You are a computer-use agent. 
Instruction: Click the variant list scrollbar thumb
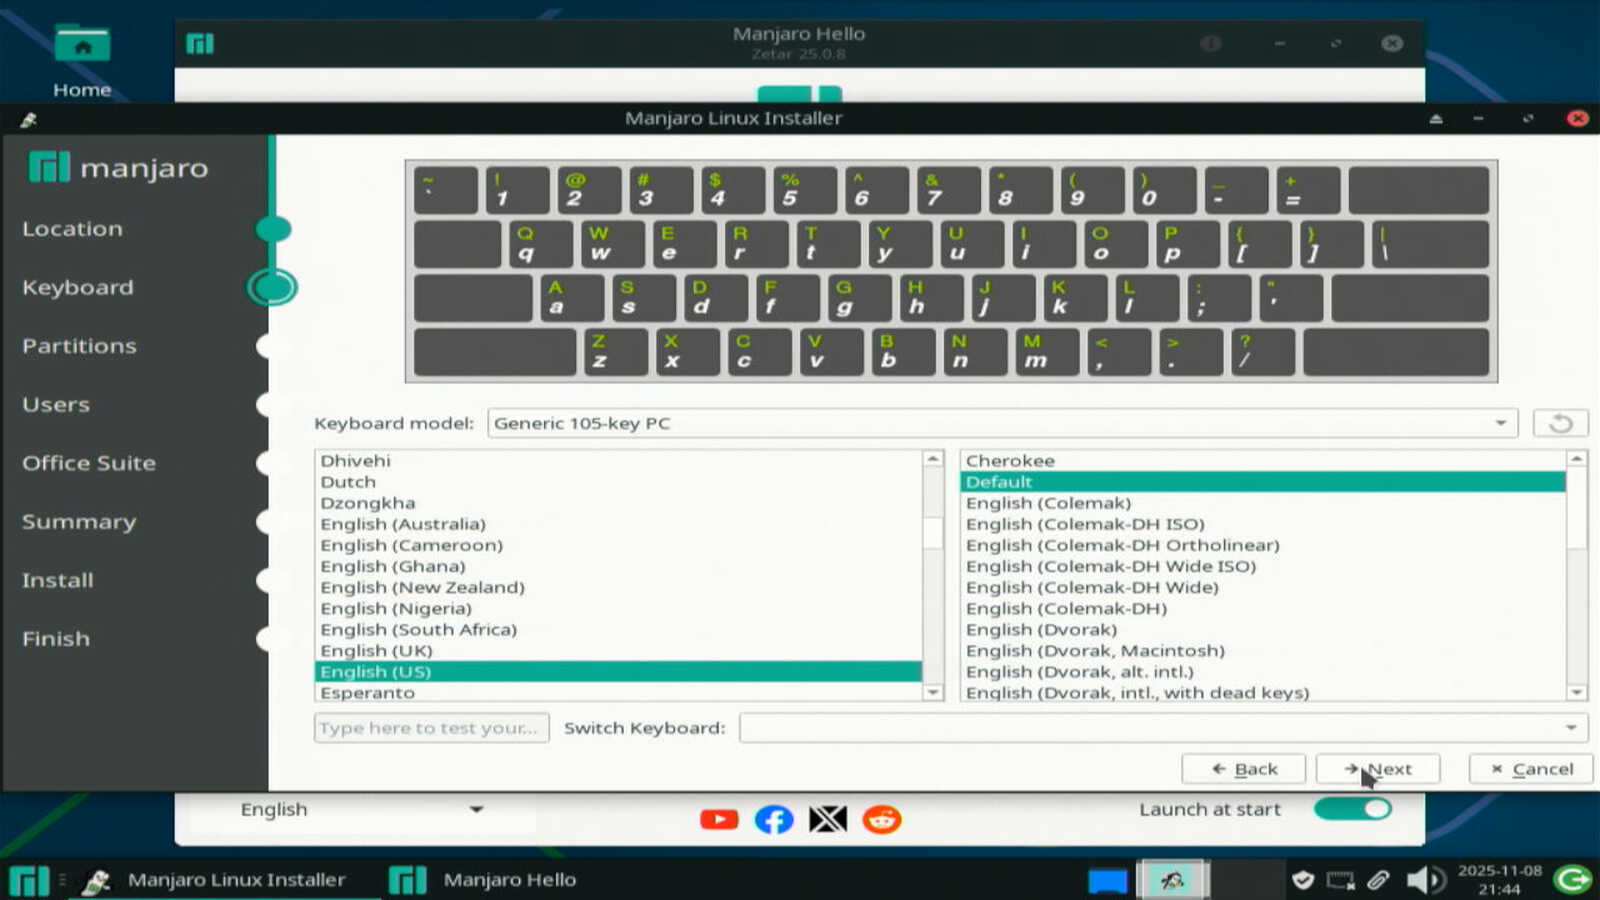tap(1577, 509)
